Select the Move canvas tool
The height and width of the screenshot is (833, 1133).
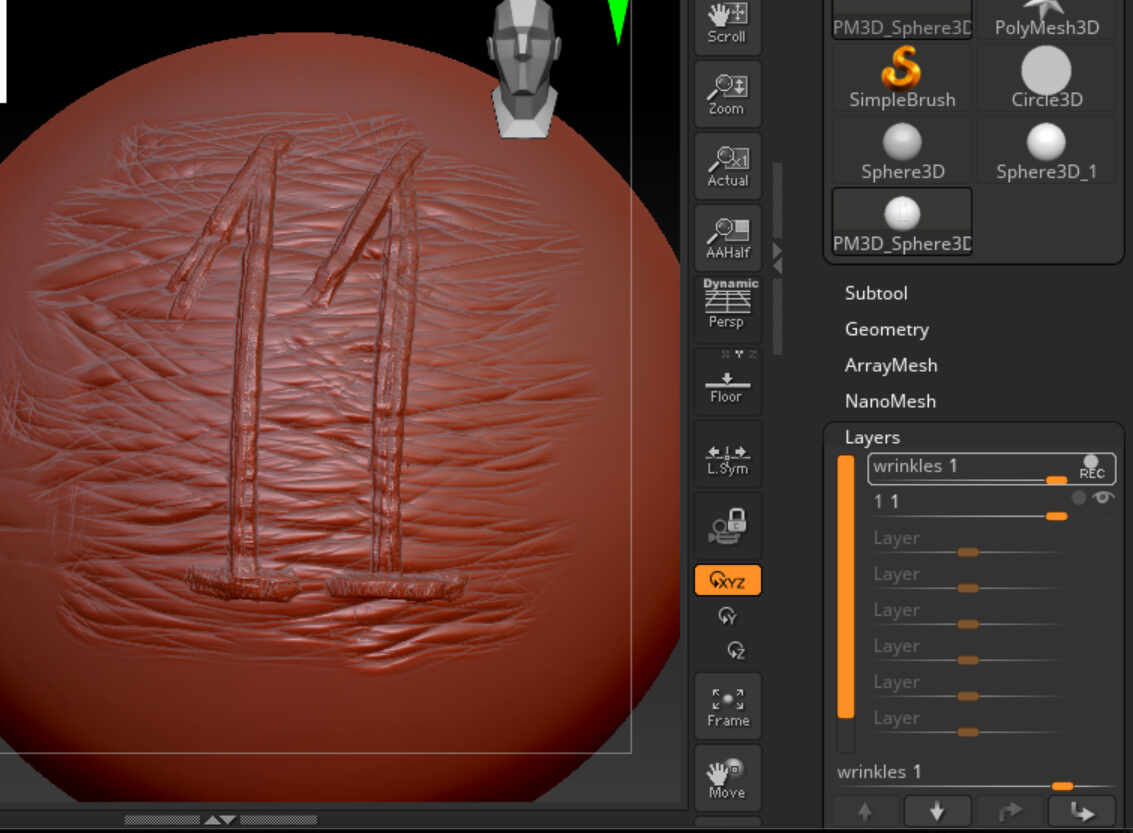pyautogui.click(x=727, y=779)
